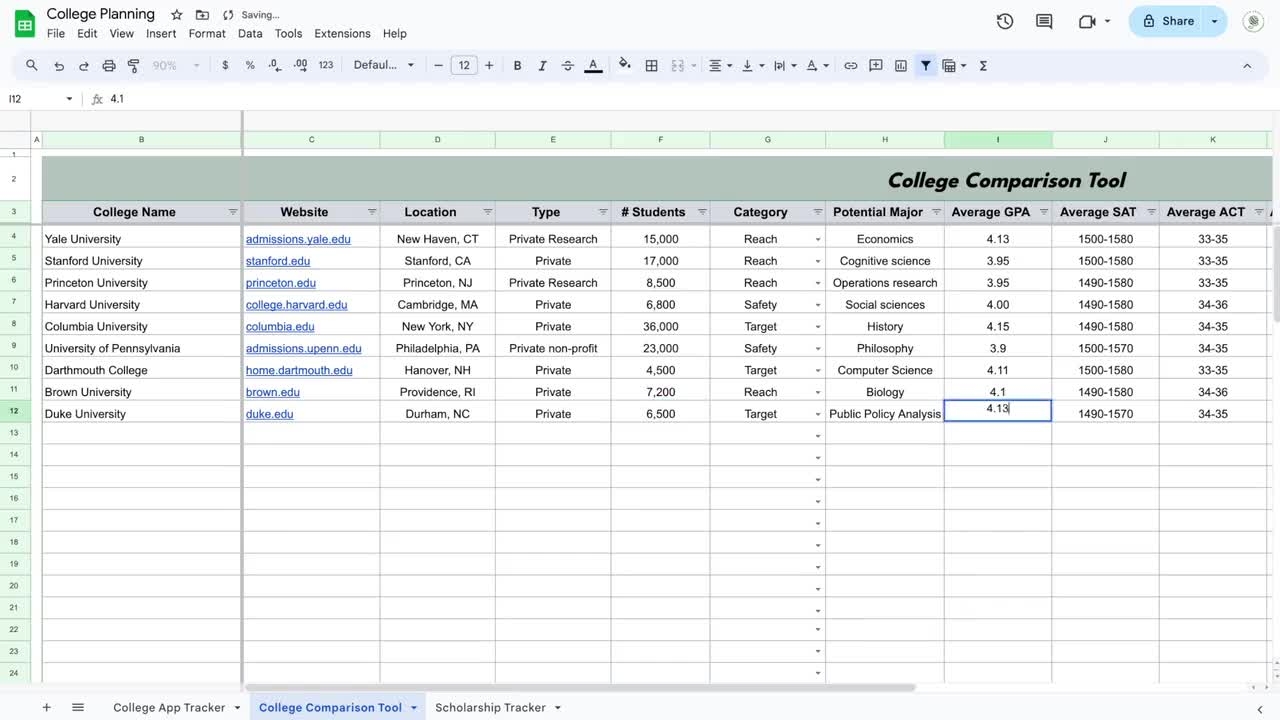This screenshot has width=1280, height=720.
Task: Apply currency format with dollar icon
Action: [x=225, y=65]
